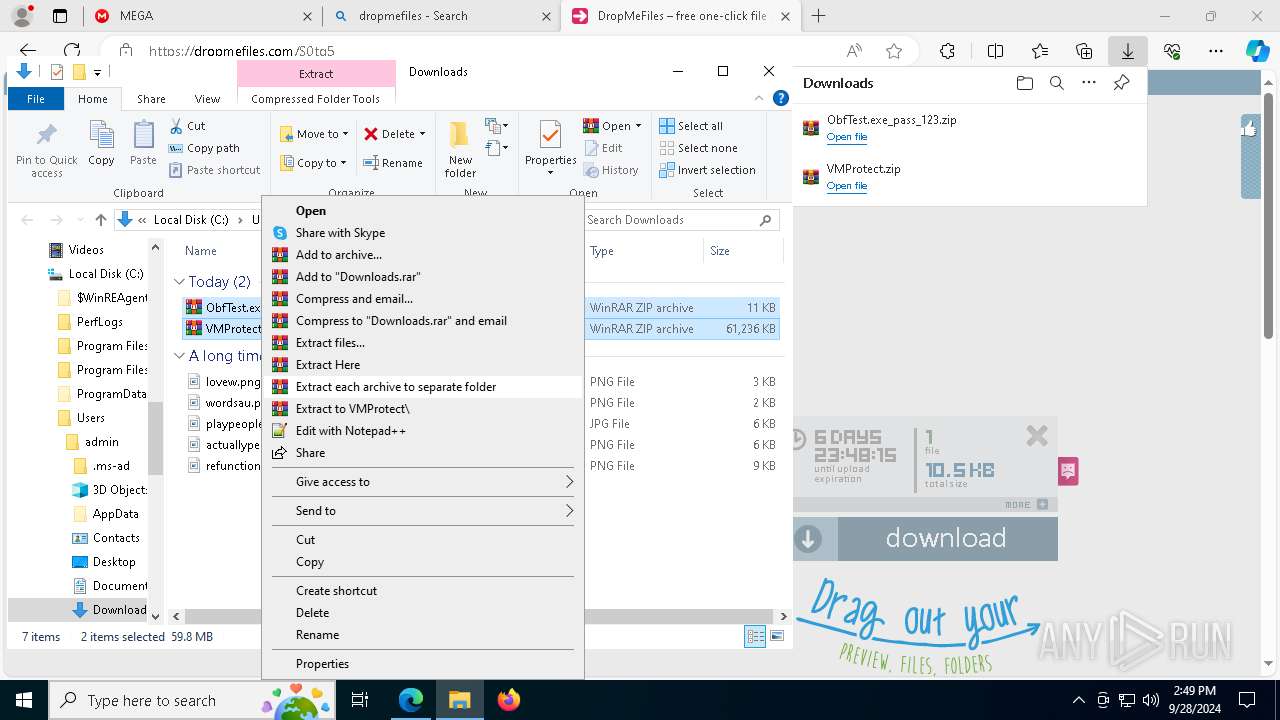Click the DropMeFiles download button
This screenshot has height=720, width=1280.
[x=926, y=539]
